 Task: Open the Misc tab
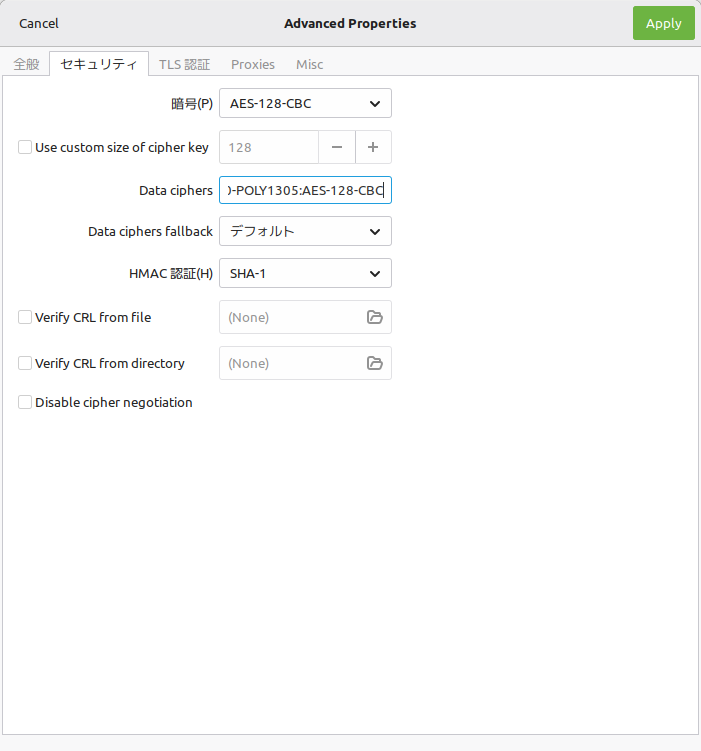309,64
